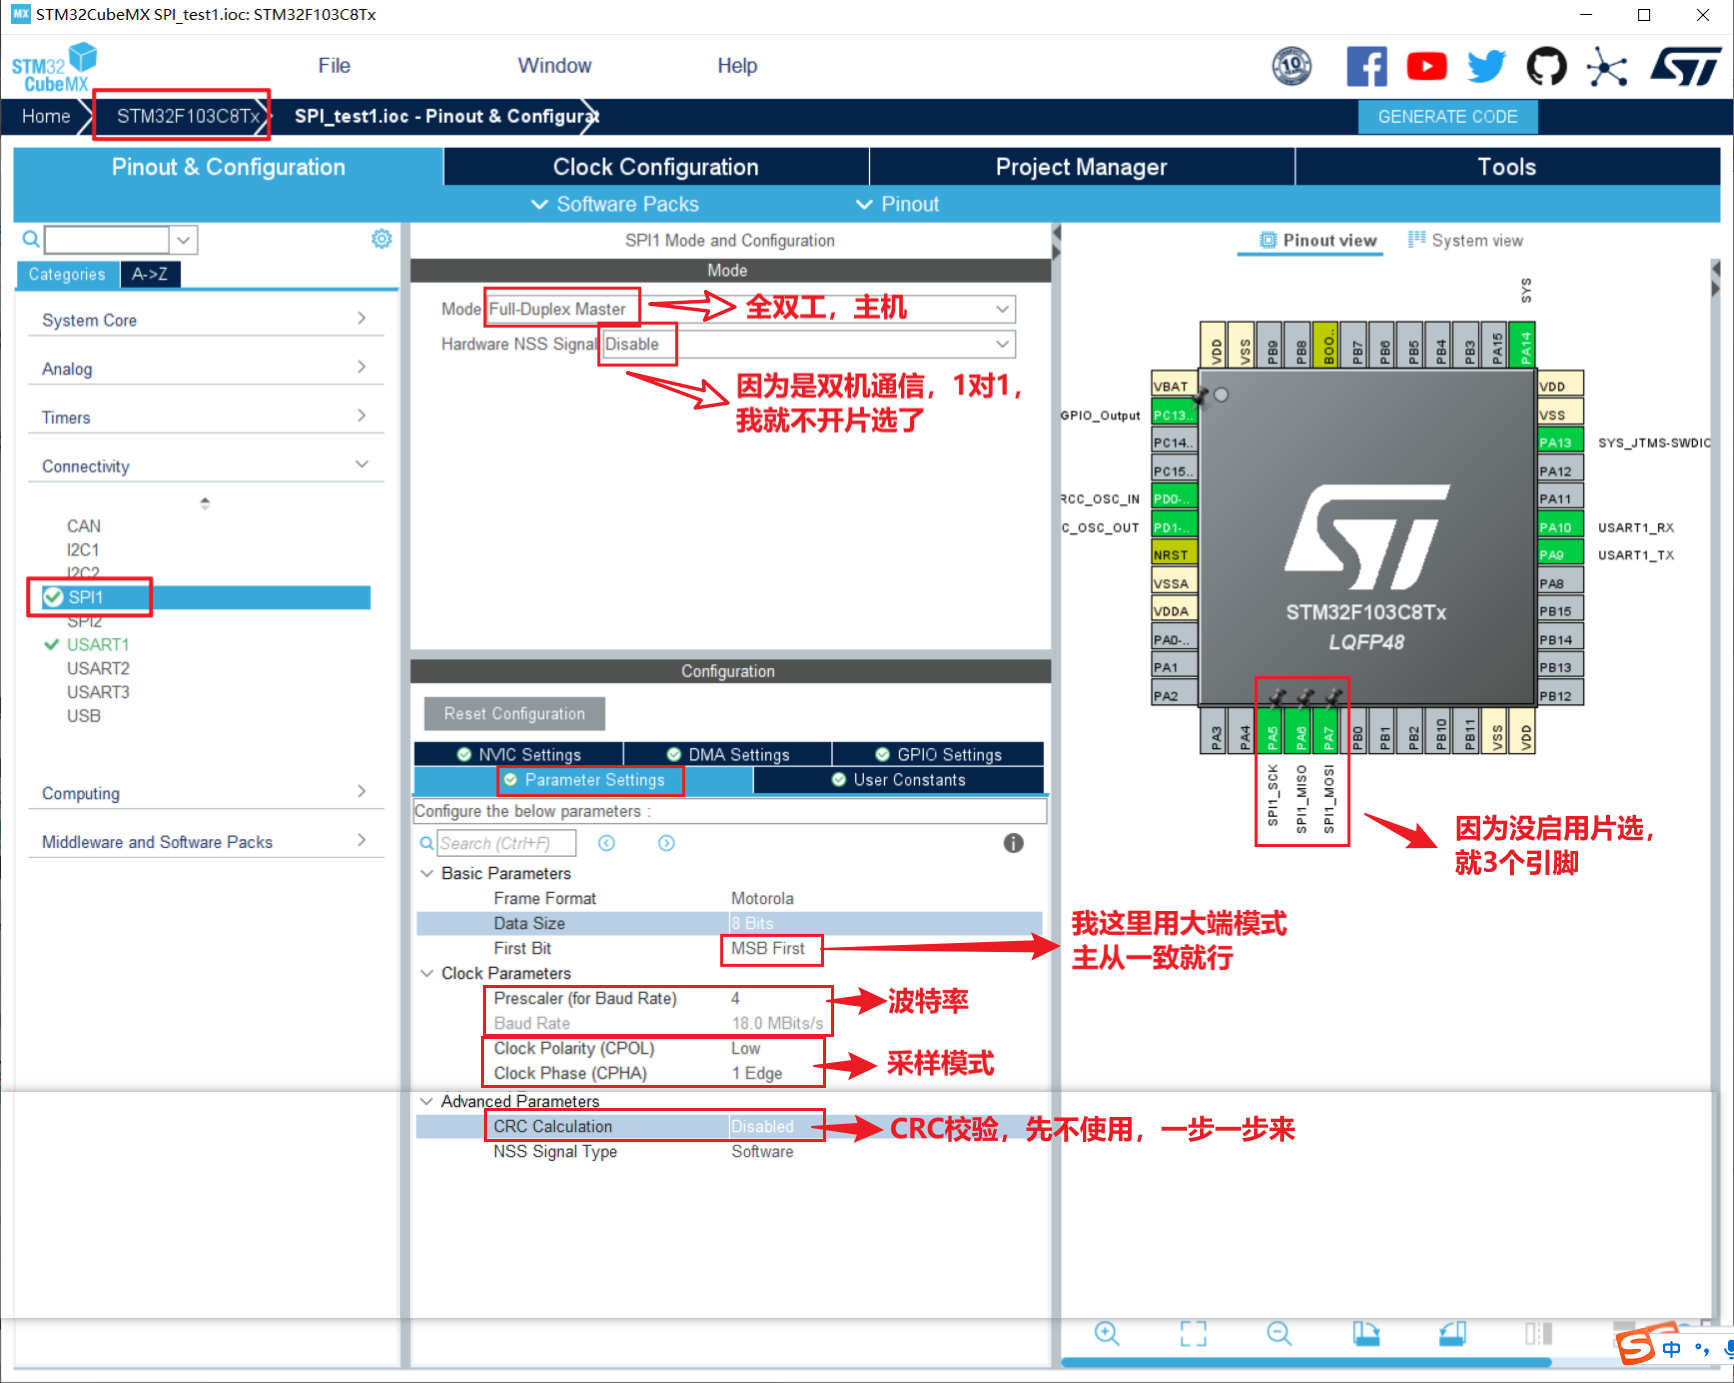Click the STM32CubeMX logo
Viewport: 1734px width, 1383px height.
[x=54, y=67]
